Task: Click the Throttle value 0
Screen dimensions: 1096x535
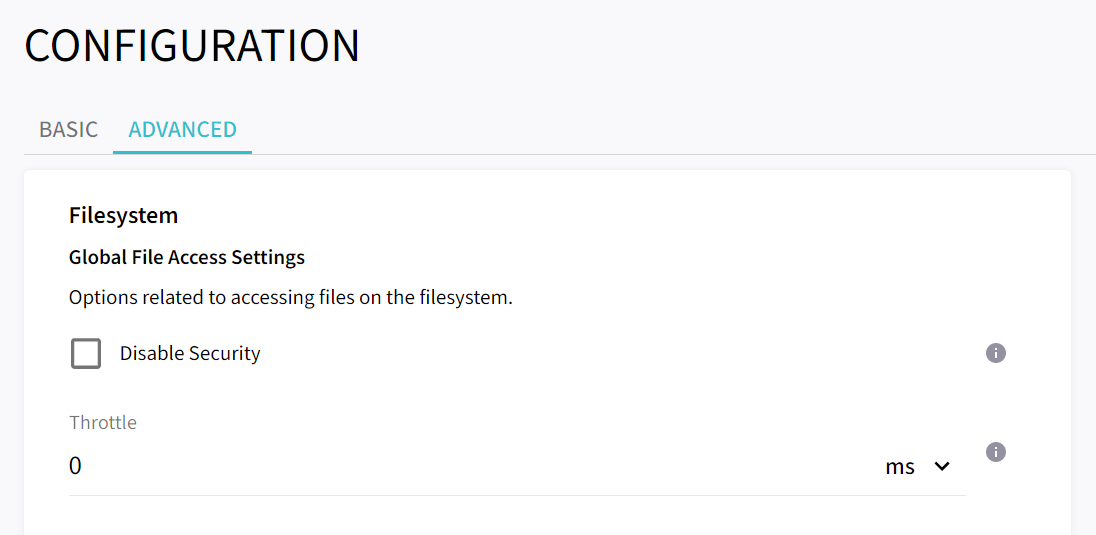Action: click(x=75, y=467)
